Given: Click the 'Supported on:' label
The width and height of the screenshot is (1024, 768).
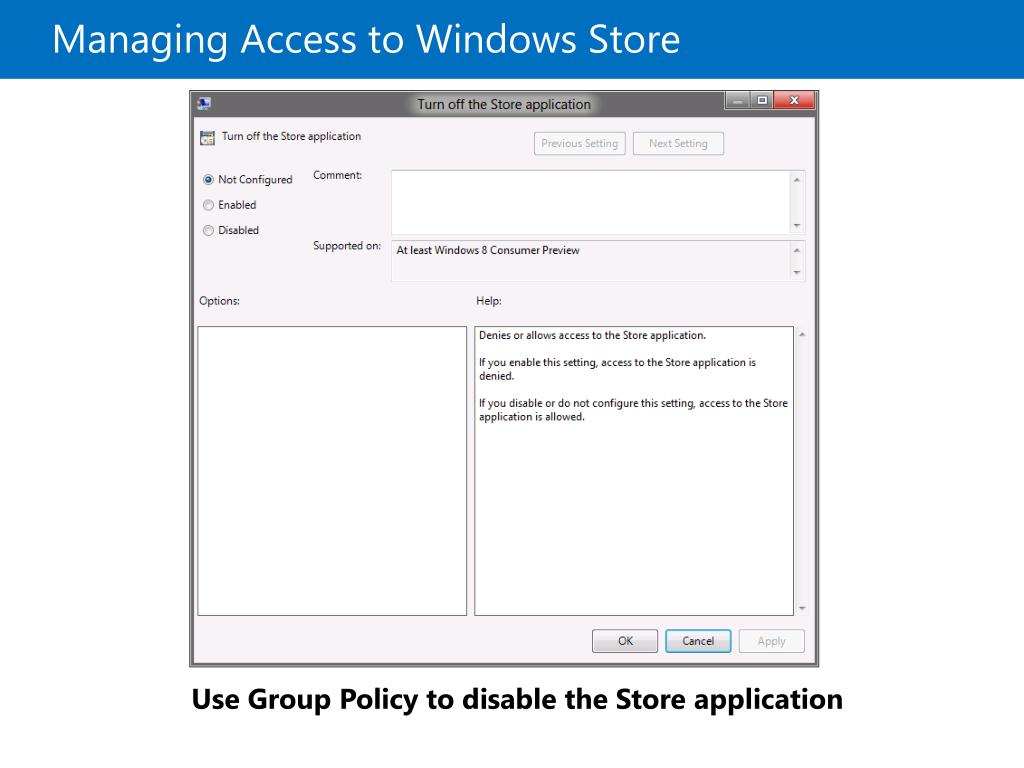Looking at the screenshot, I should coord(347,246).
